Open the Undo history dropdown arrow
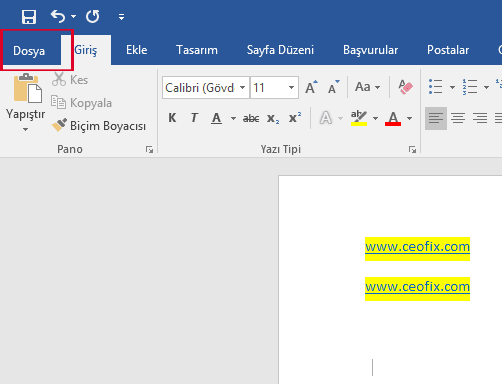 pos(73,16)
